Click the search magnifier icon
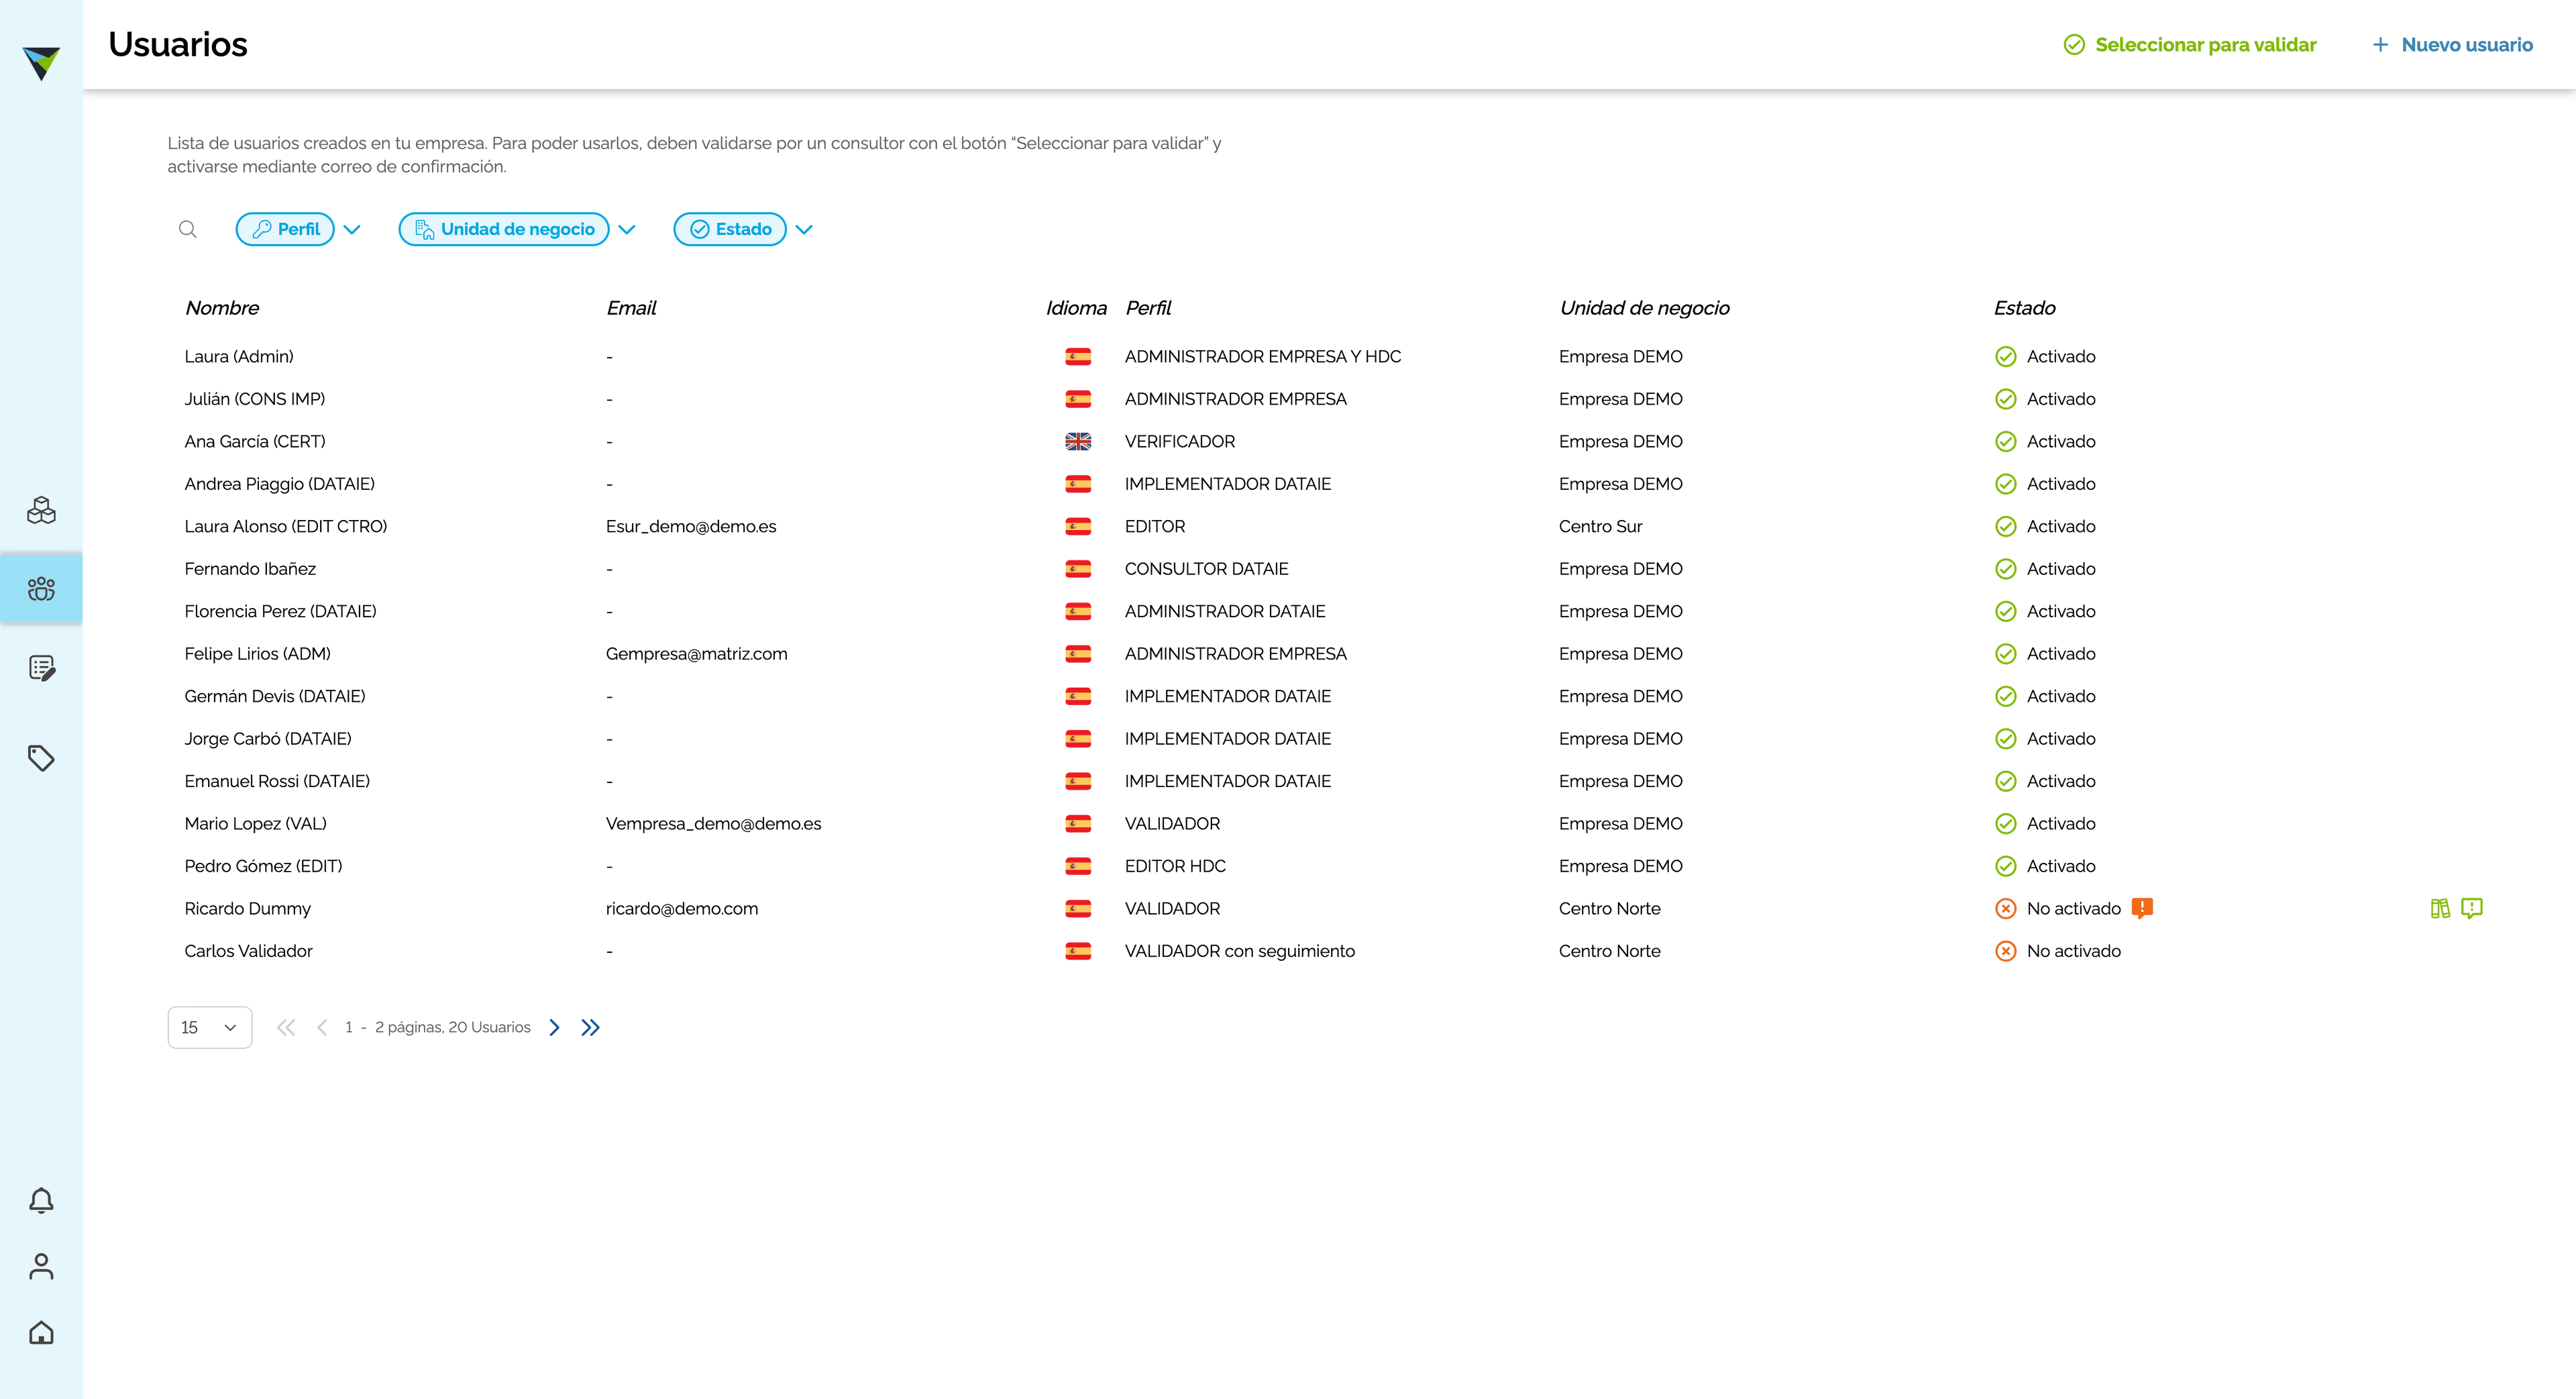 pos(187,229)
